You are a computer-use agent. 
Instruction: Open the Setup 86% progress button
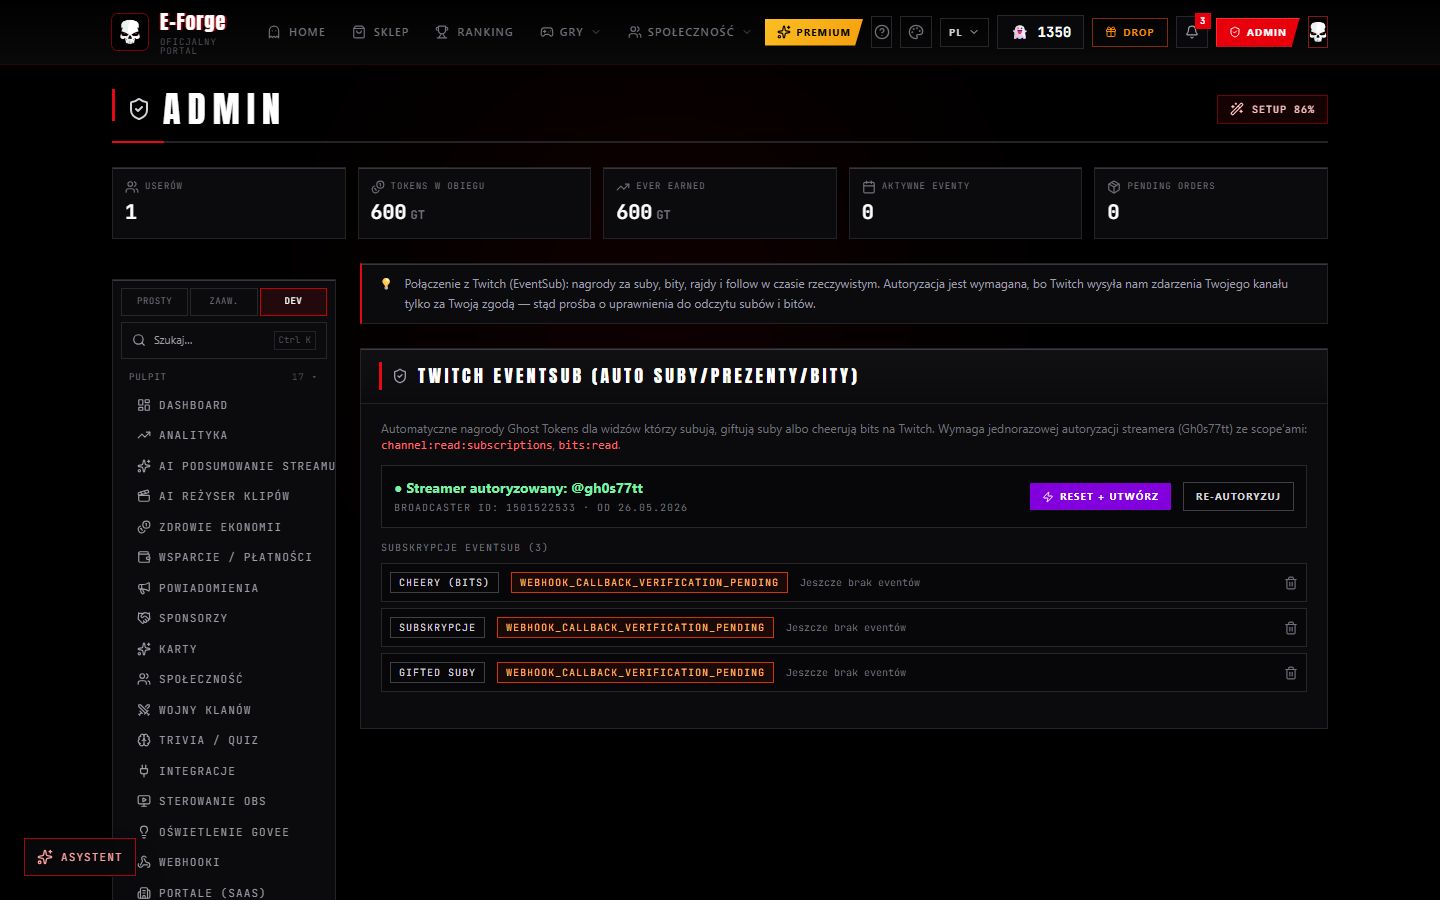click(x=1272, y=109)
